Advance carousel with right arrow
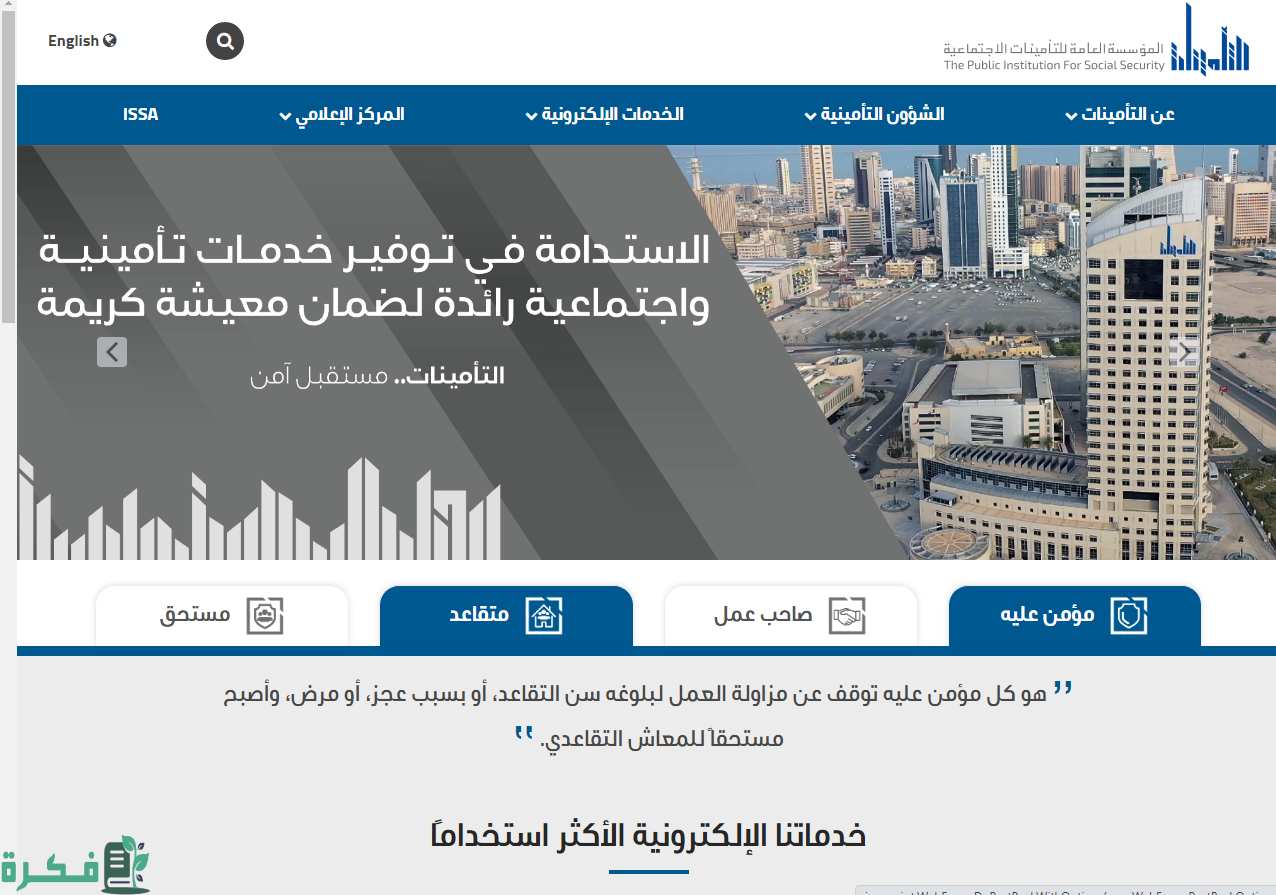 [1185, 352]
